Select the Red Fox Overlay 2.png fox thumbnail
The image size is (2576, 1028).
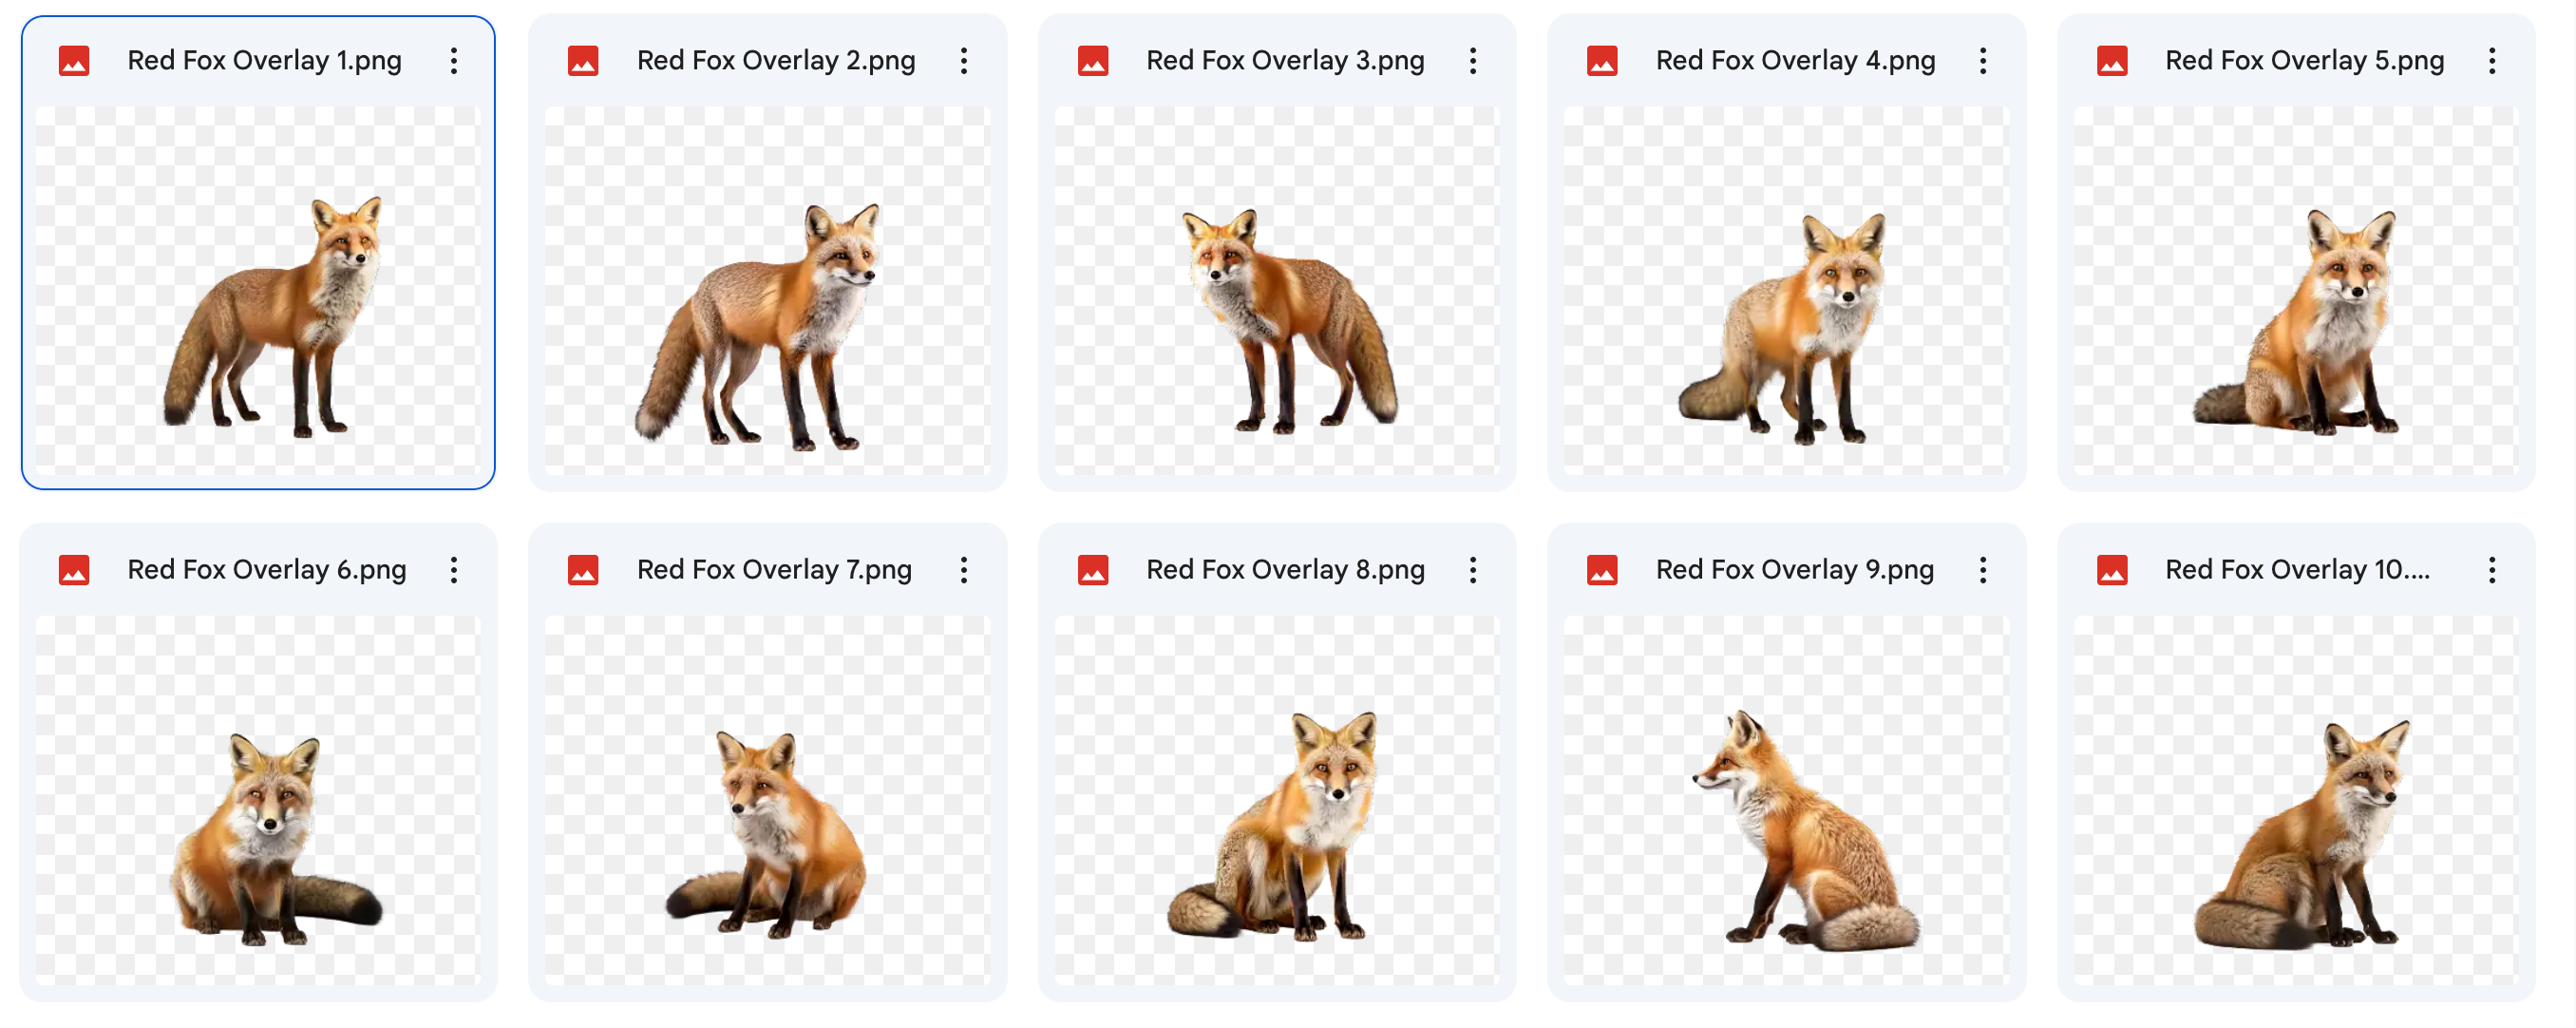coord(767,290)
